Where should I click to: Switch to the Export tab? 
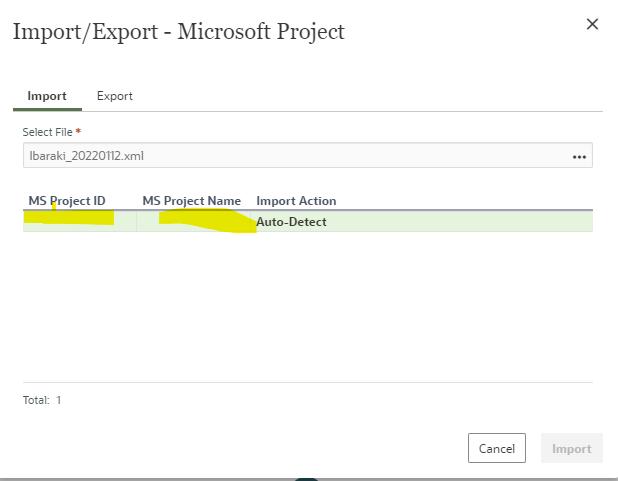[x=115, y=96]
